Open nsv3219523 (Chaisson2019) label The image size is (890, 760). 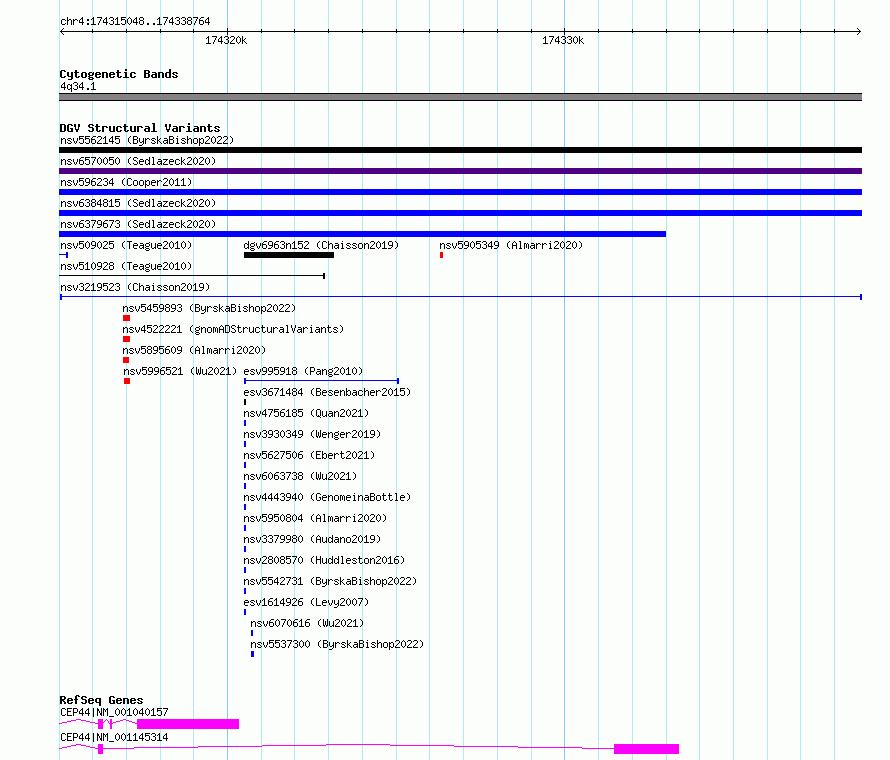tap(135, 287)
